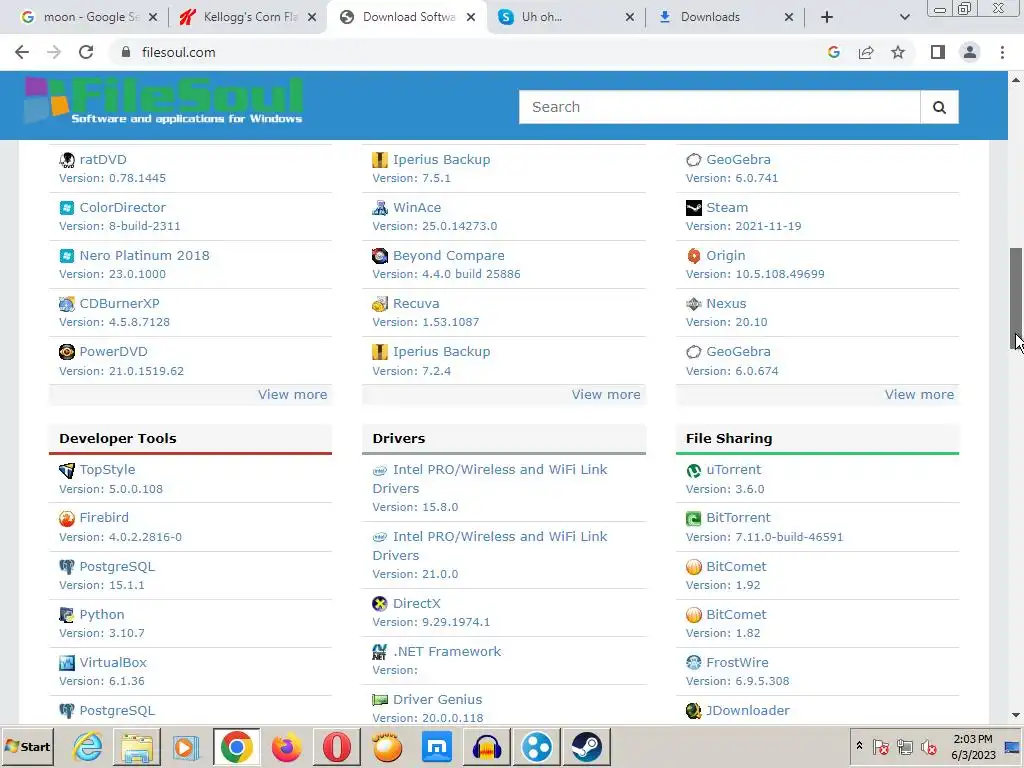The width and height of the screenshot is (1024, 768).
Task: Click View more under PowerDVD column
Action: tap(293, 394)
